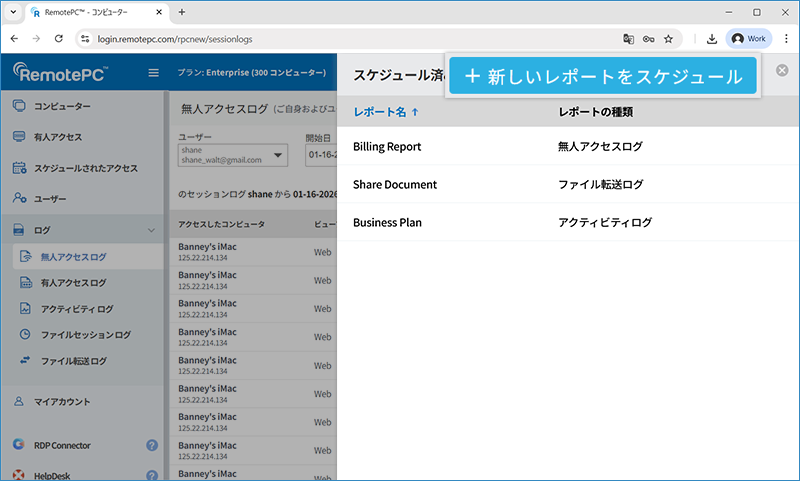Click the address bar URL
800x481 pixels.
(x=175, y=39)
